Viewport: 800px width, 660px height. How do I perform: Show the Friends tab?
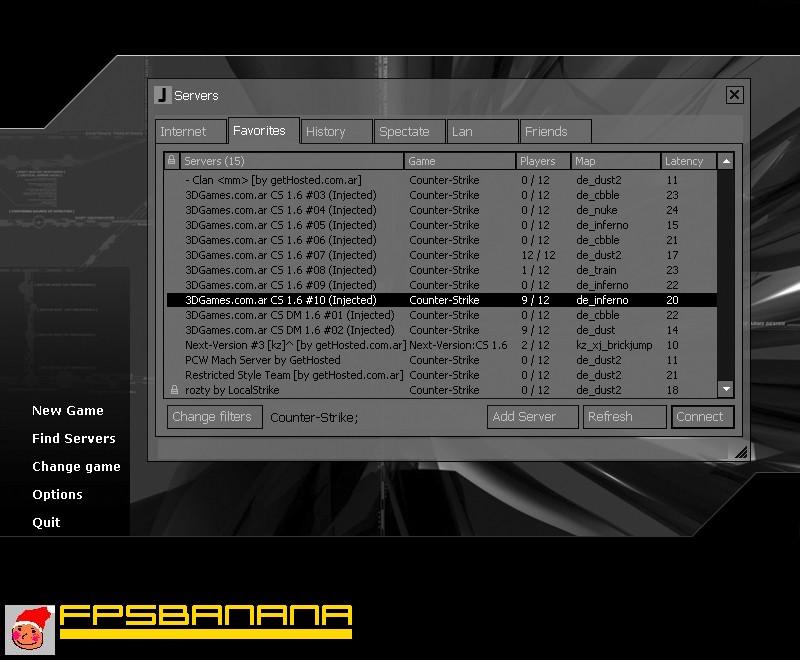555,132
